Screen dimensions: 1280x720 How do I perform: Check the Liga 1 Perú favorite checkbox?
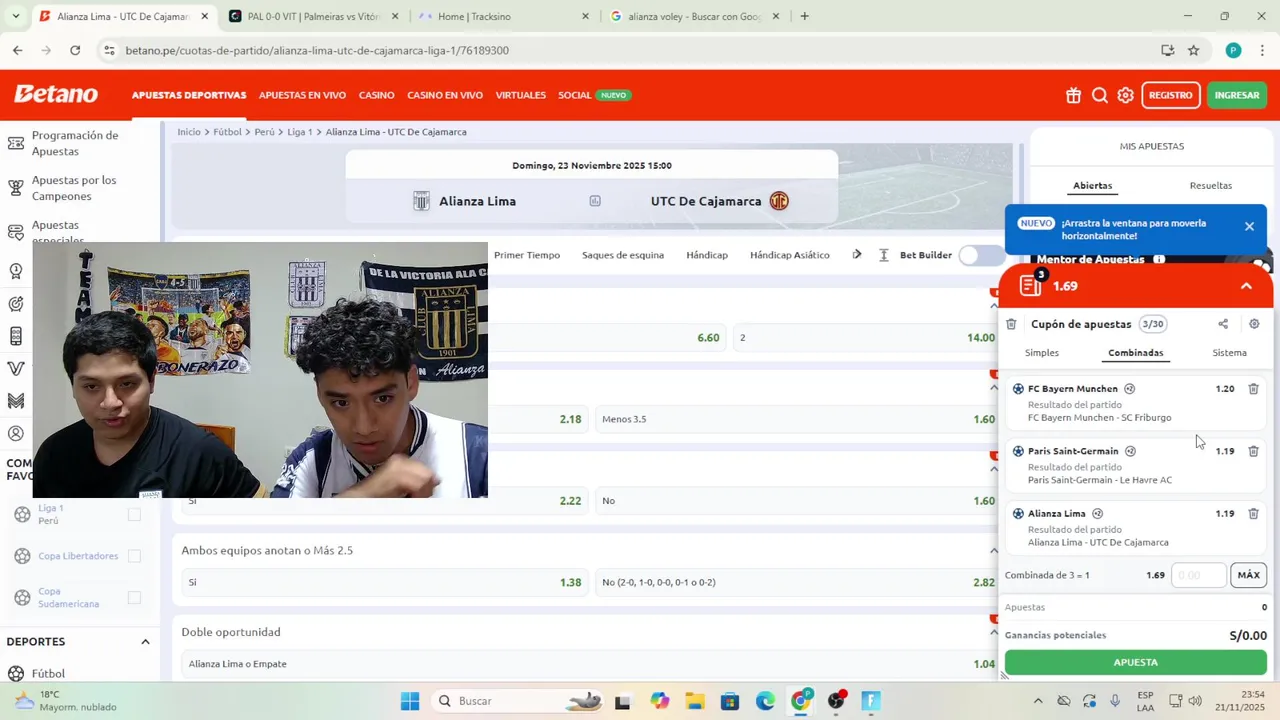[x=134, y=514]
